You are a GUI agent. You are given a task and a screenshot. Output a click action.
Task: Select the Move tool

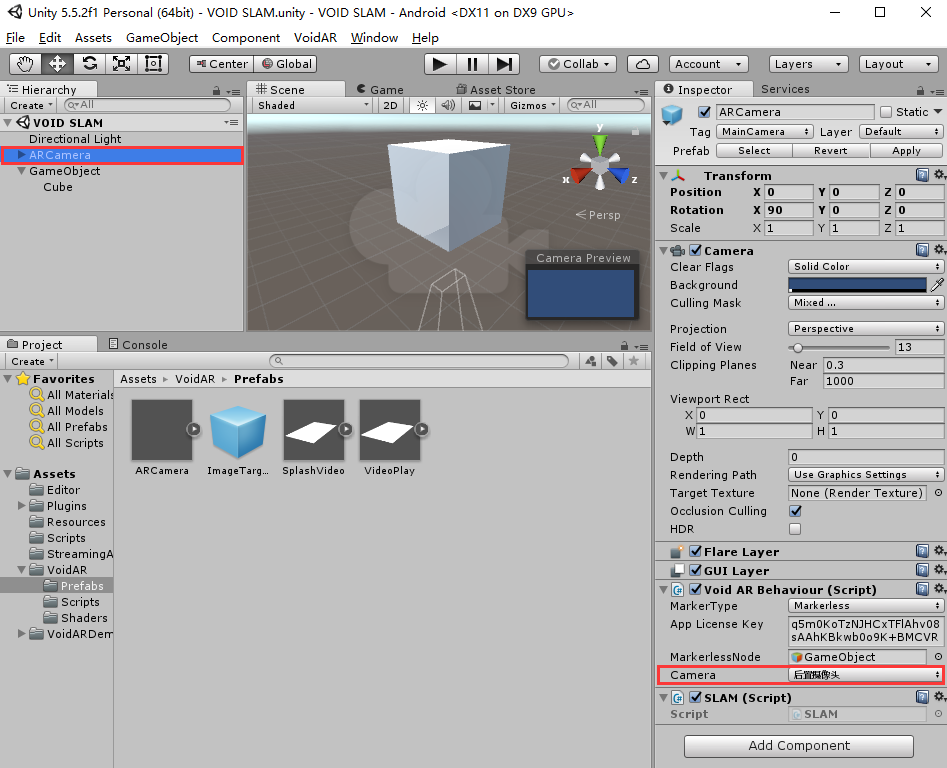[57, 63]
